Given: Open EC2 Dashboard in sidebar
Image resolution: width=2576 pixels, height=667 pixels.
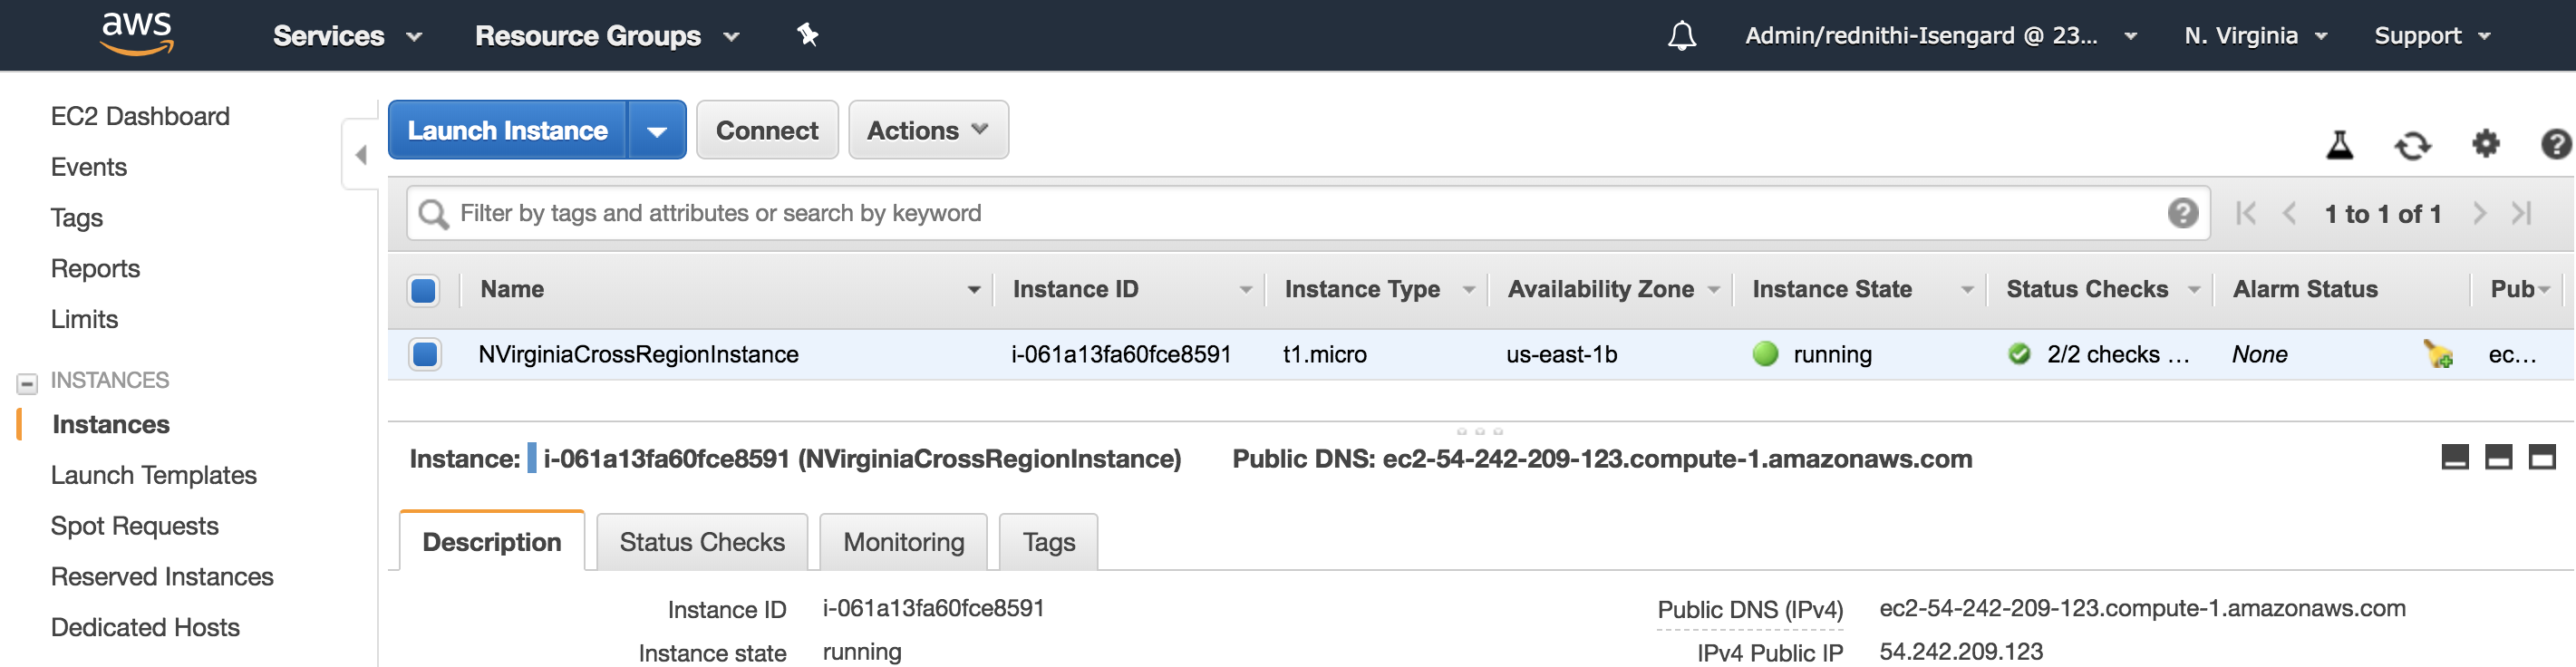Looking at the screenshot, I should [140, 117].
